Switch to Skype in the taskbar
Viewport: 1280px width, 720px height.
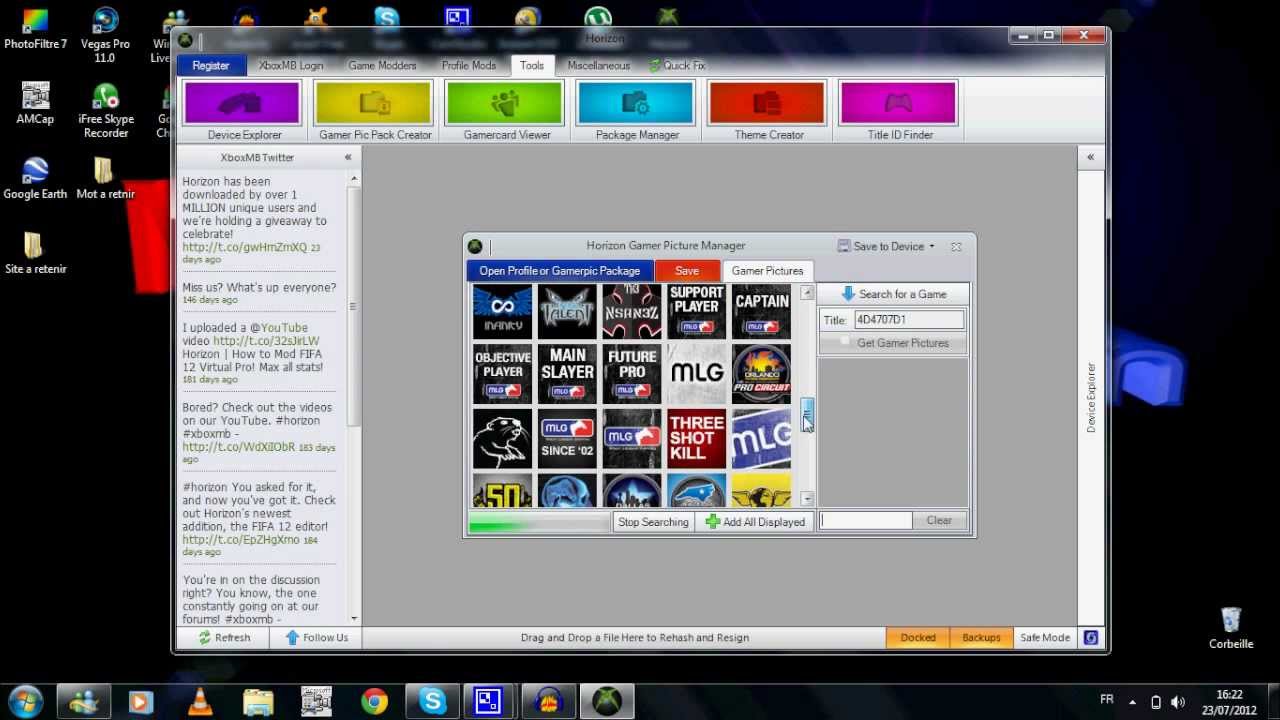pyautogui.click(x=432, y=701)
